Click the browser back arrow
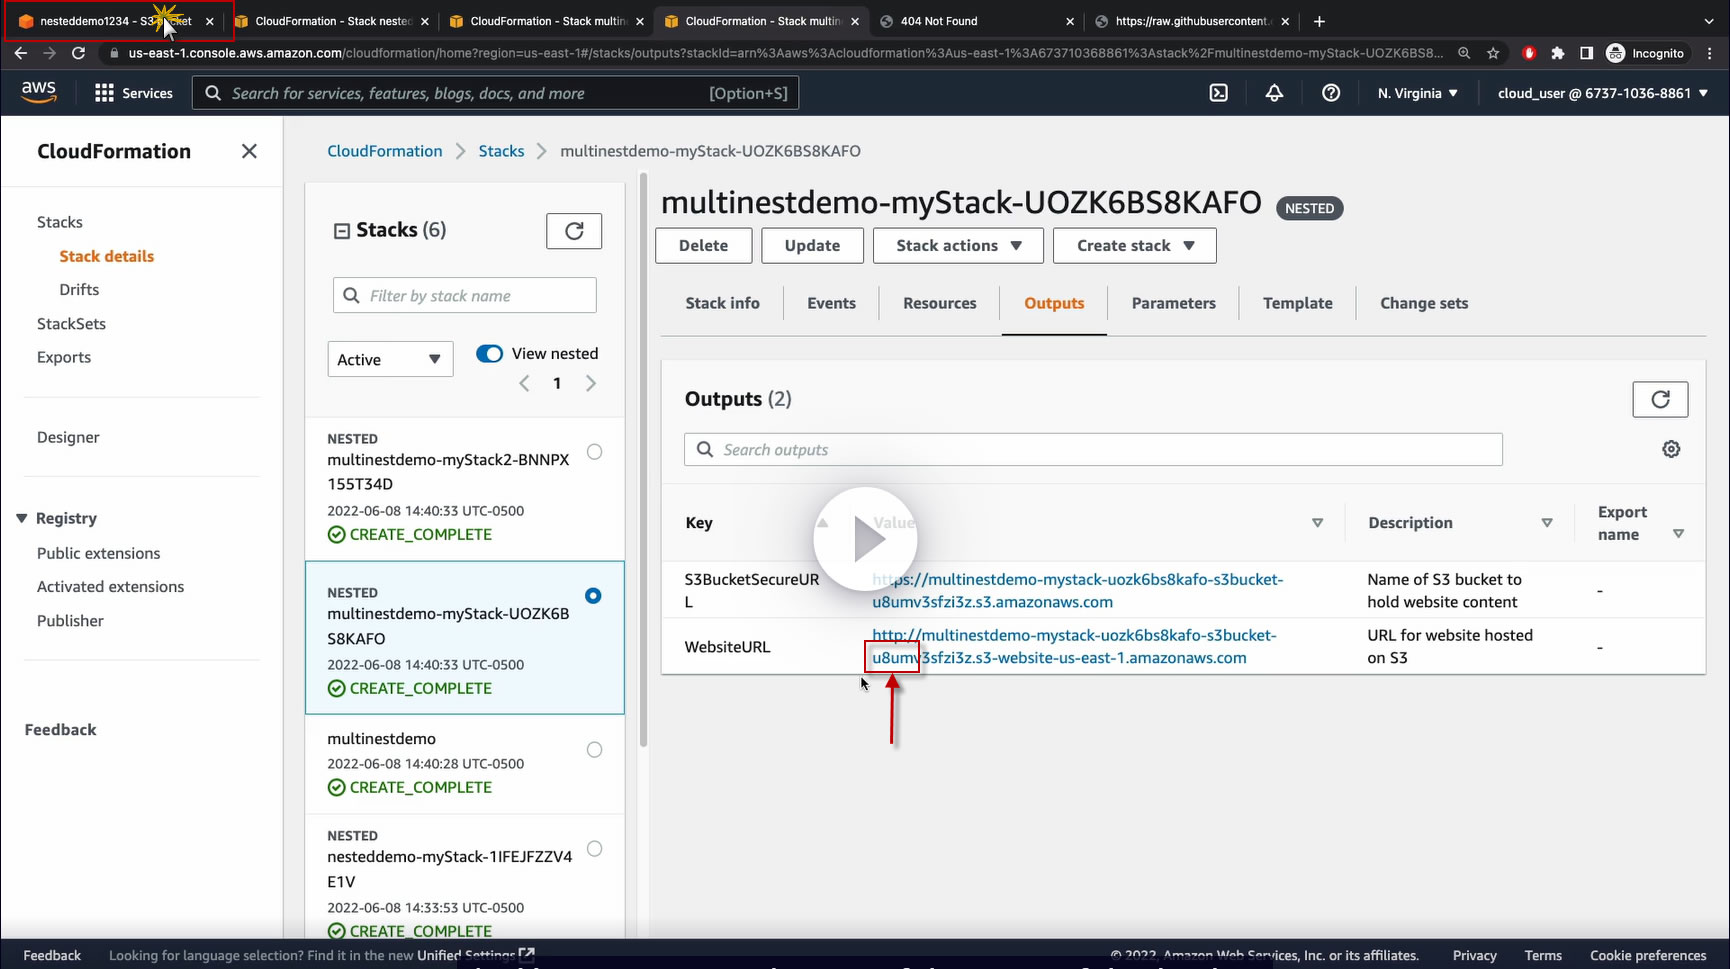The width and height of the screenshot is (1730, 969). pos(21,53)
